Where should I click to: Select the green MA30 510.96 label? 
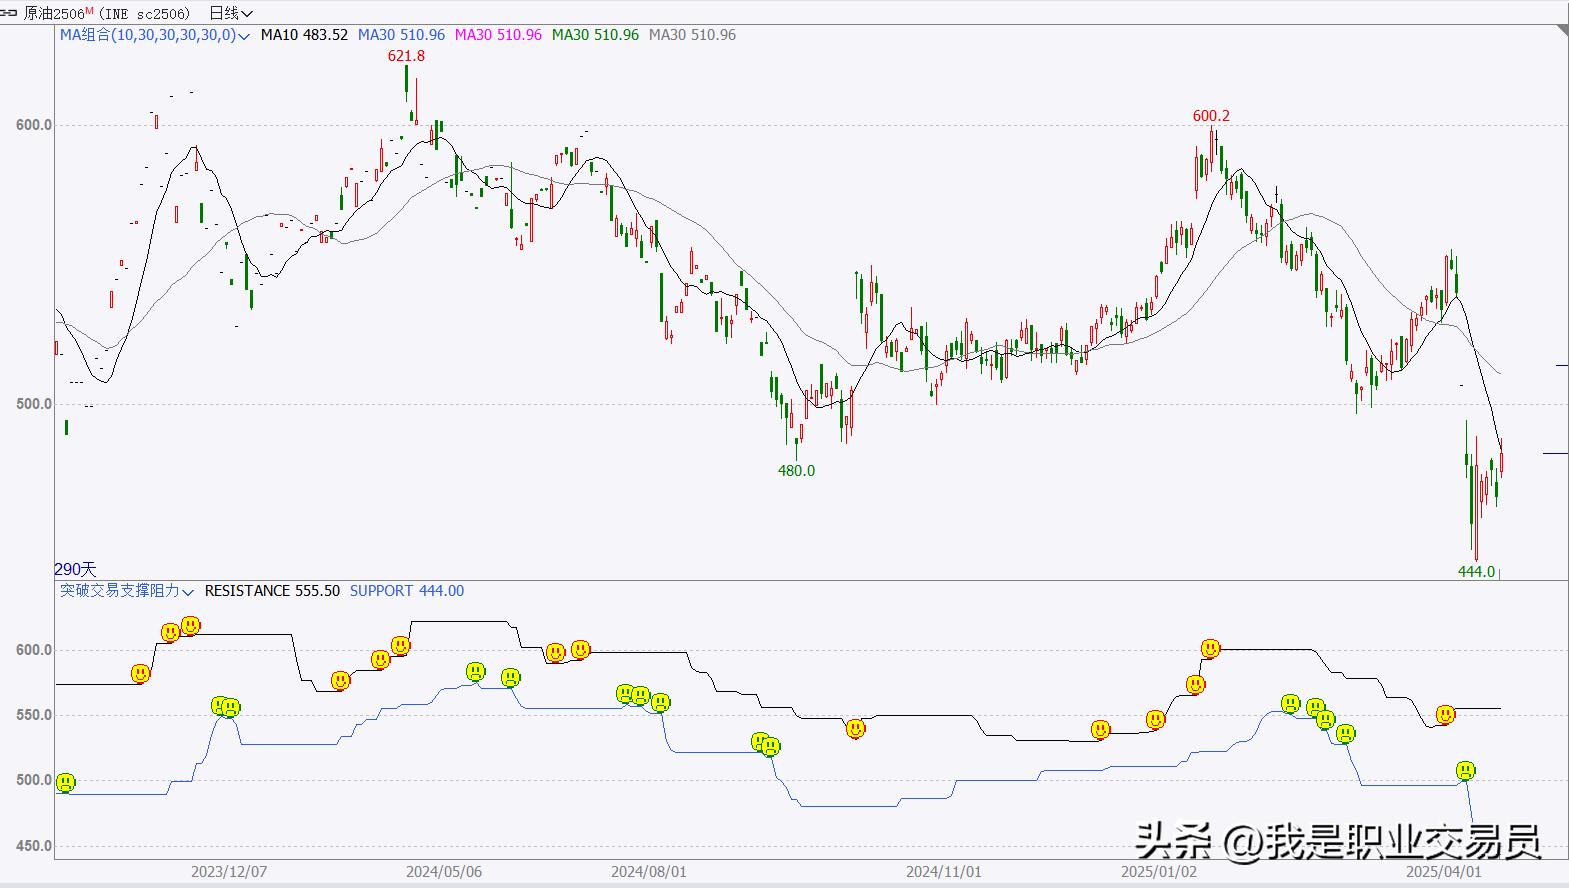click(x=595, y=35)
